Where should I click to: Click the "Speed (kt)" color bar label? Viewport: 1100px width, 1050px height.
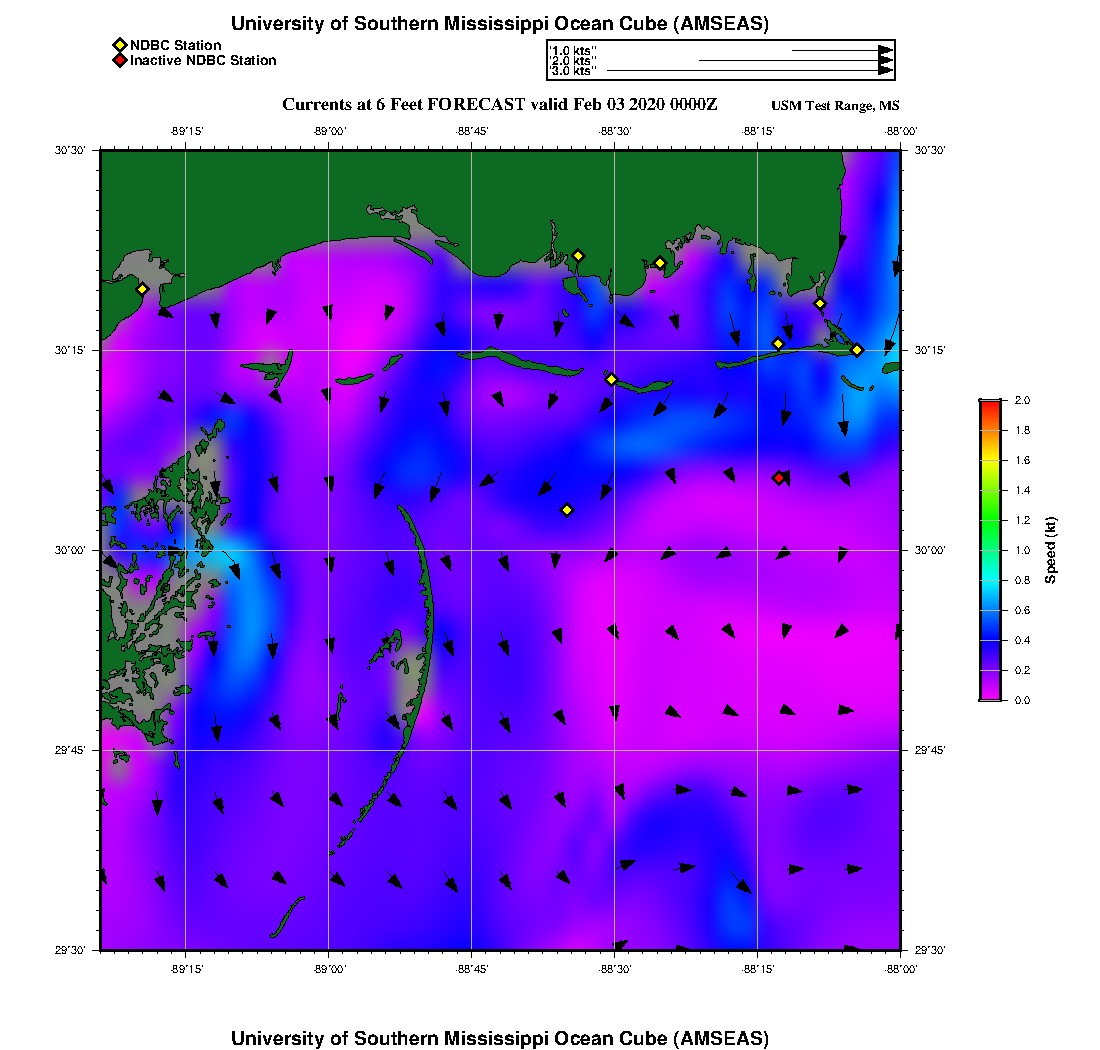[1050, 550]
